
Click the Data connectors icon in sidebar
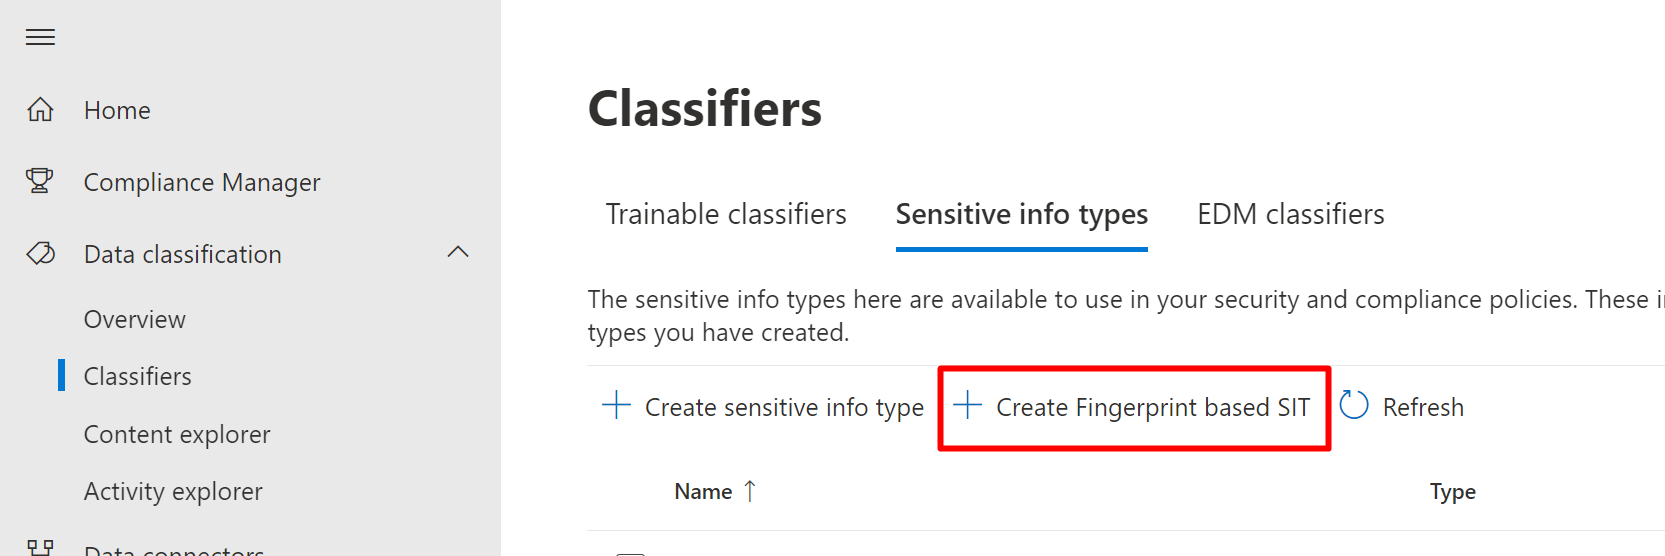pos(40,548)
